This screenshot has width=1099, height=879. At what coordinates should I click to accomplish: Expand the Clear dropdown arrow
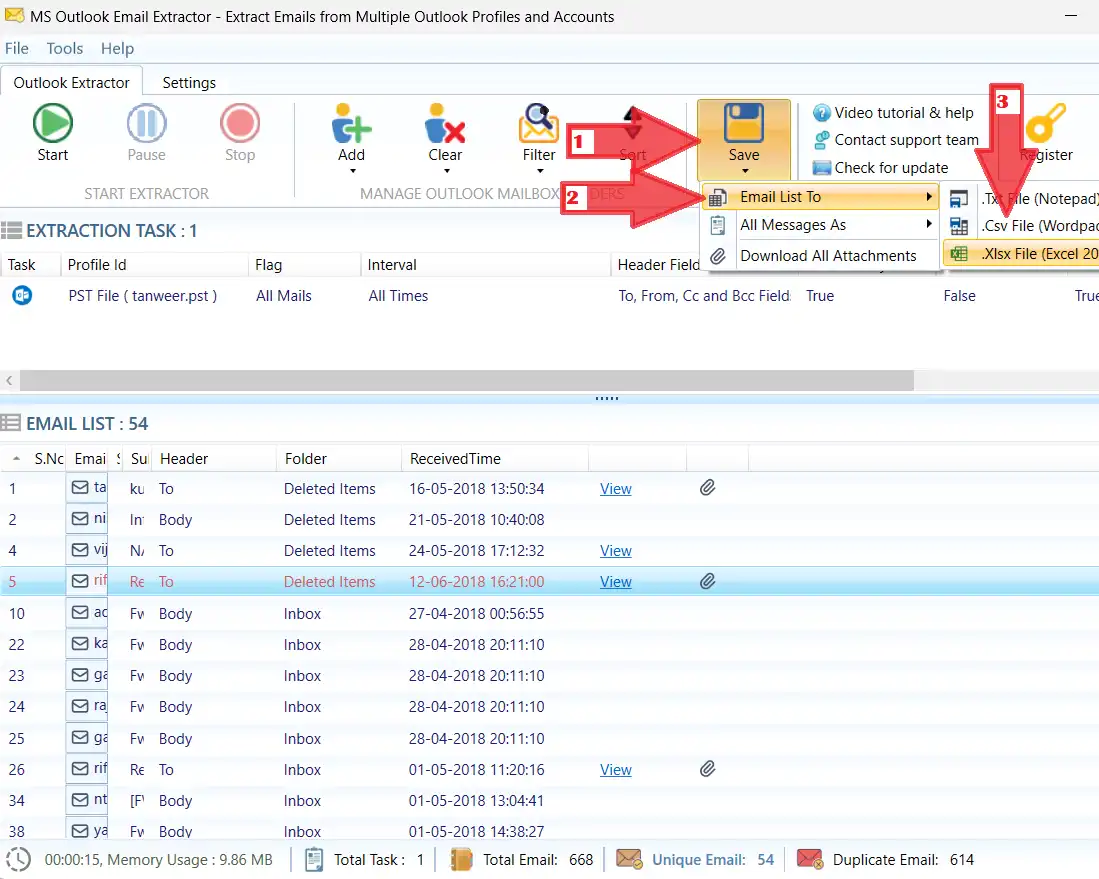pos(446,171)
